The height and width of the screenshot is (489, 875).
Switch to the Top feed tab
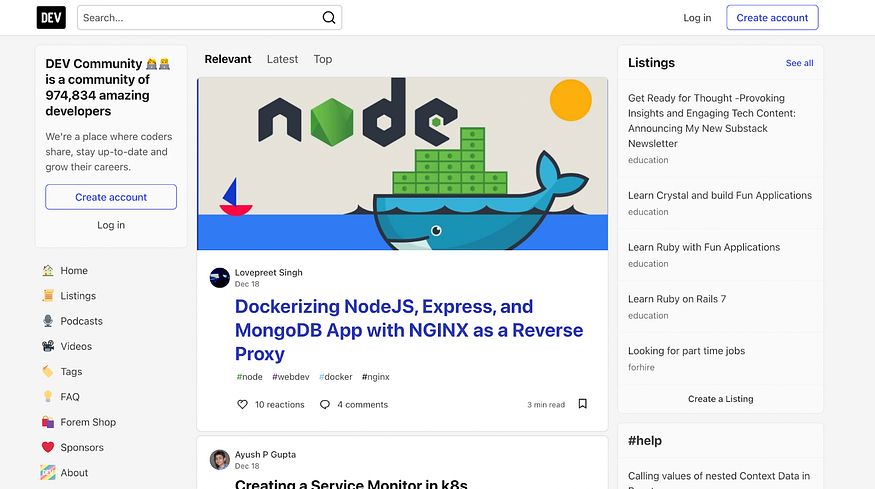point(323,59)
